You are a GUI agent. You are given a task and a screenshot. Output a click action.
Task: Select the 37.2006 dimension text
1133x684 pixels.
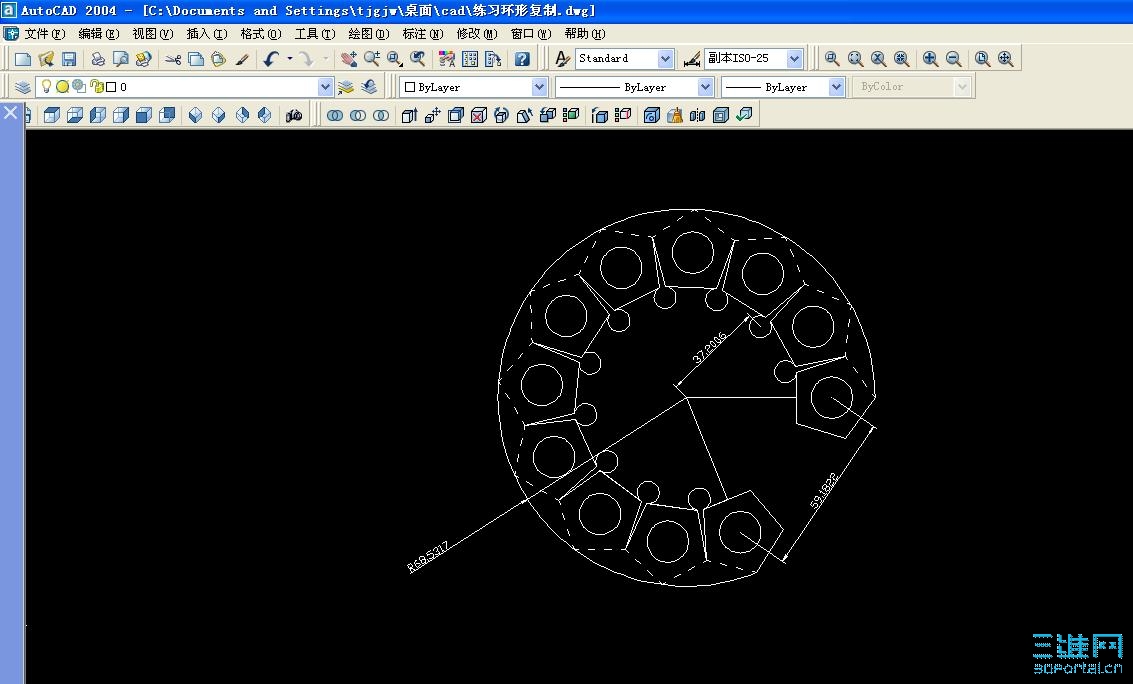point(709,348)
